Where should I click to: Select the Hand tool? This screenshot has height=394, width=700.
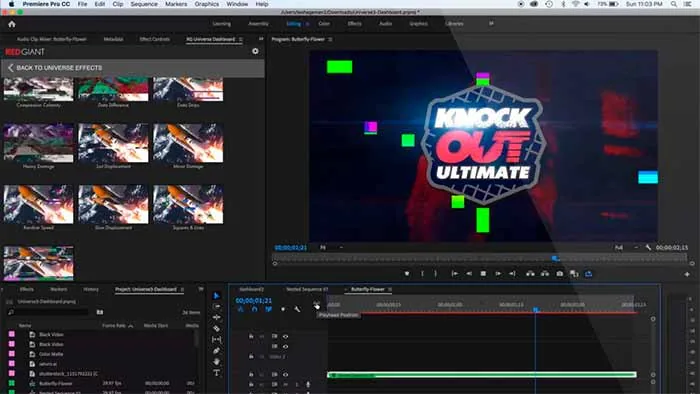click(217, 361)
